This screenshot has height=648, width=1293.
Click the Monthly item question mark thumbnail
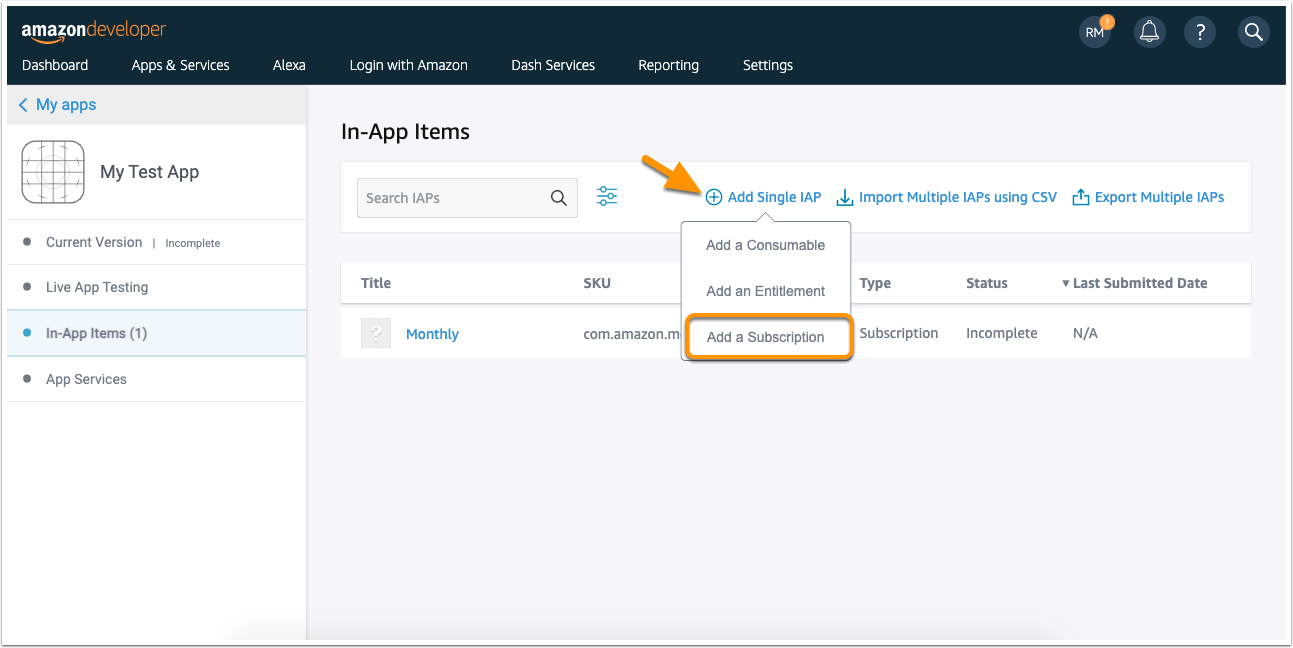(x=376, y=334)
